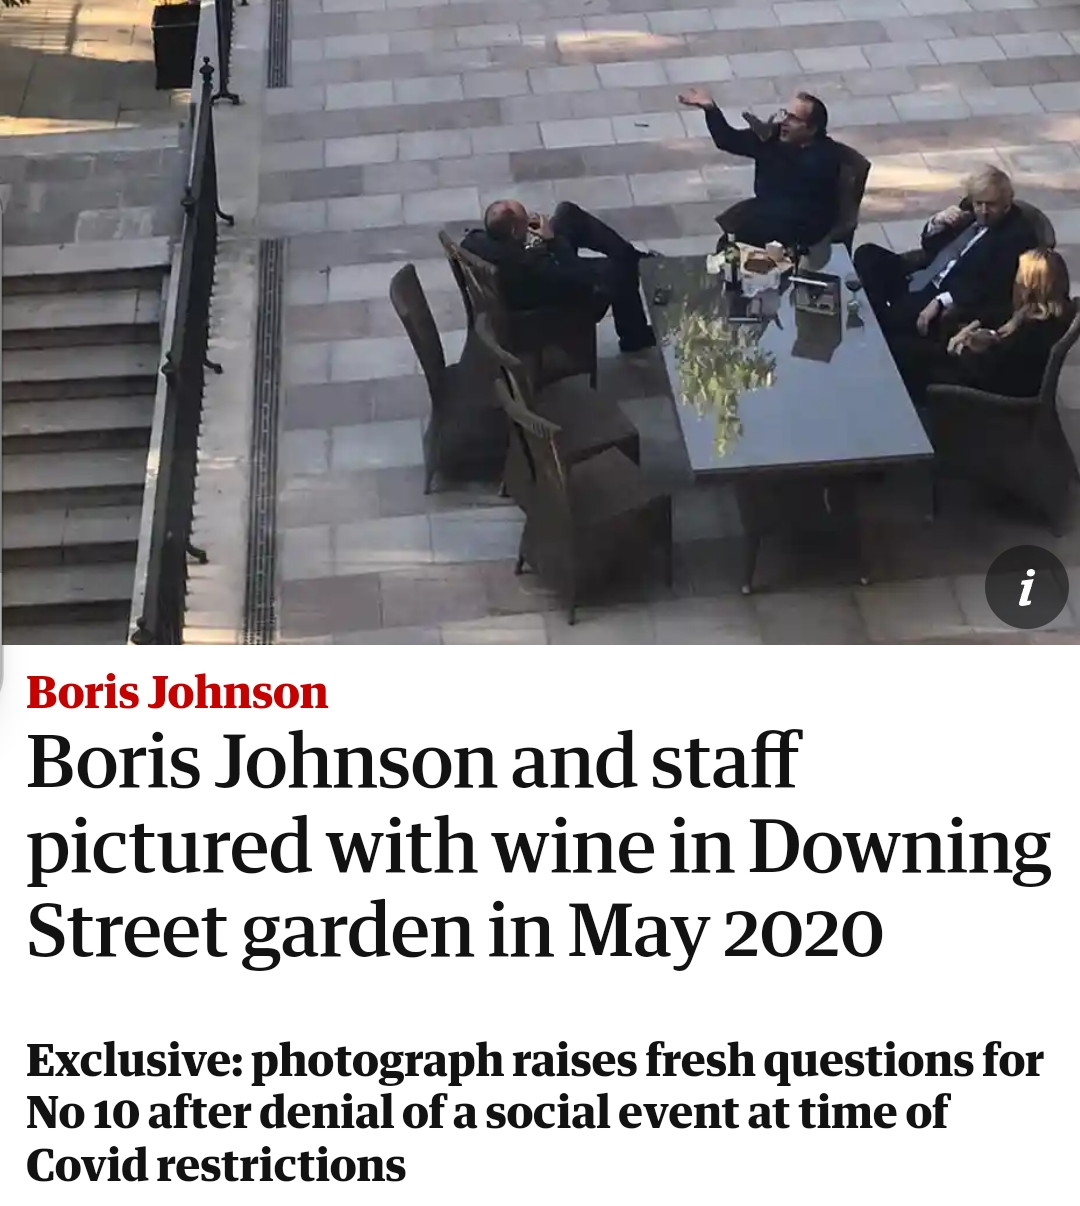
Task: Click the word "Downing" in the headline
Action: pyautogui.click(x=899, y=847)
